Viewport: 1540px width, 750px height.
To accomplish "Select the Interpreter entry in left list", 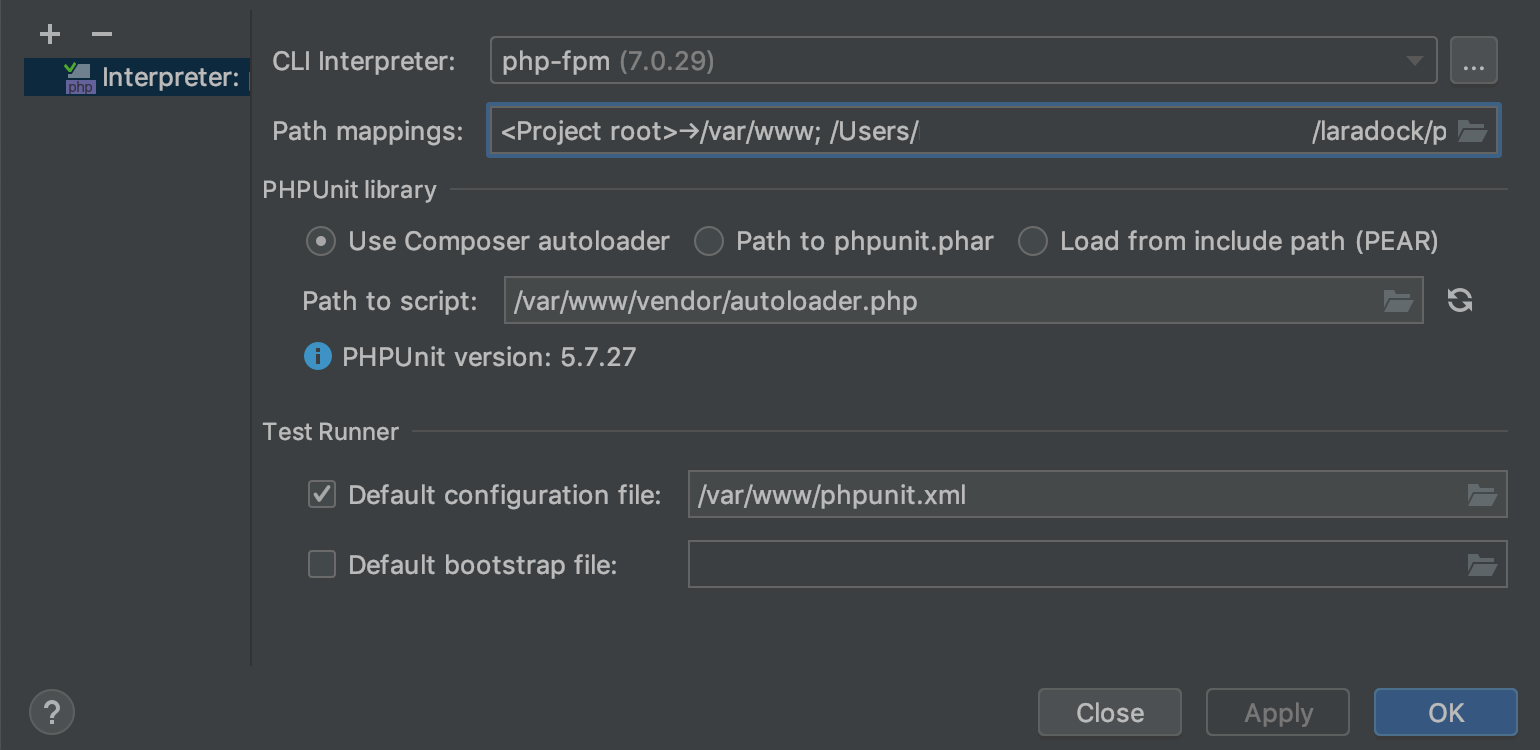I will pyautogui.click(x=150, y=77).
